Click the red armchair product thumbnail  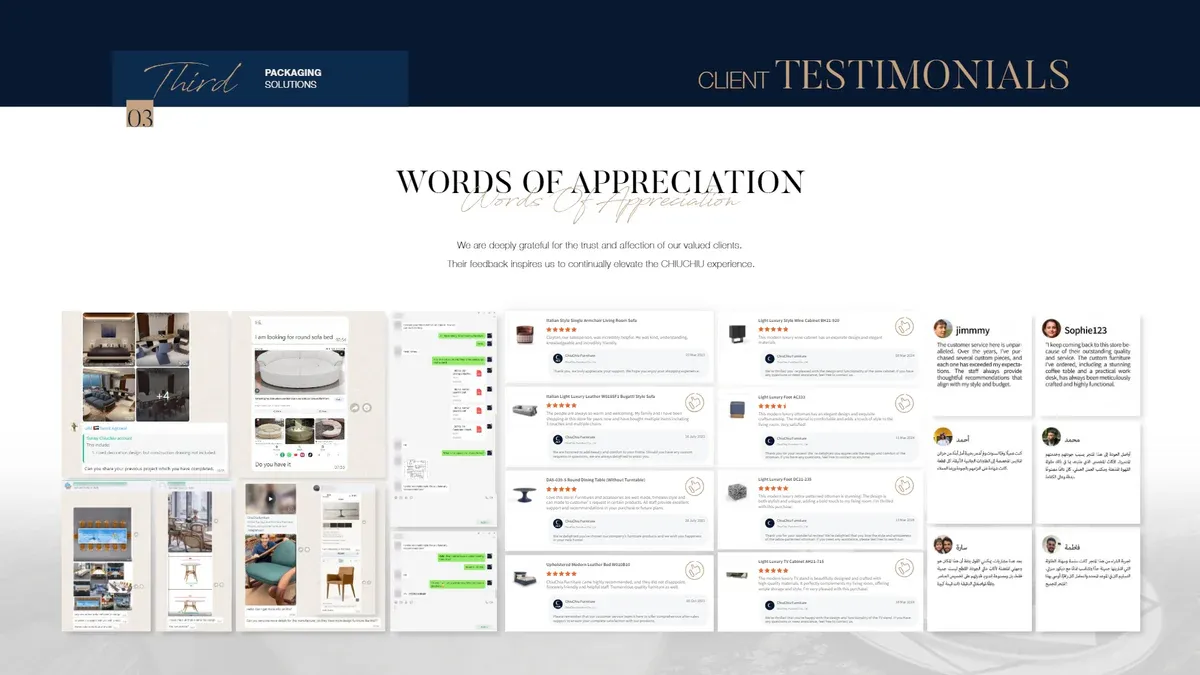pyautogui.click(x=525, y=336)
